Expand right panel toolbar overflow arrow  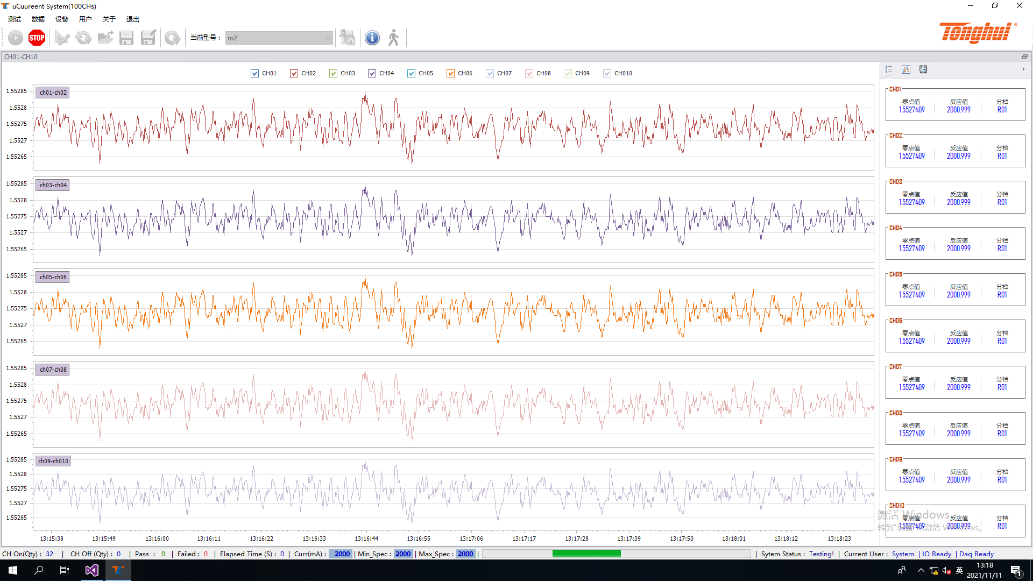pyautogui.click(x=1025, y=69)
